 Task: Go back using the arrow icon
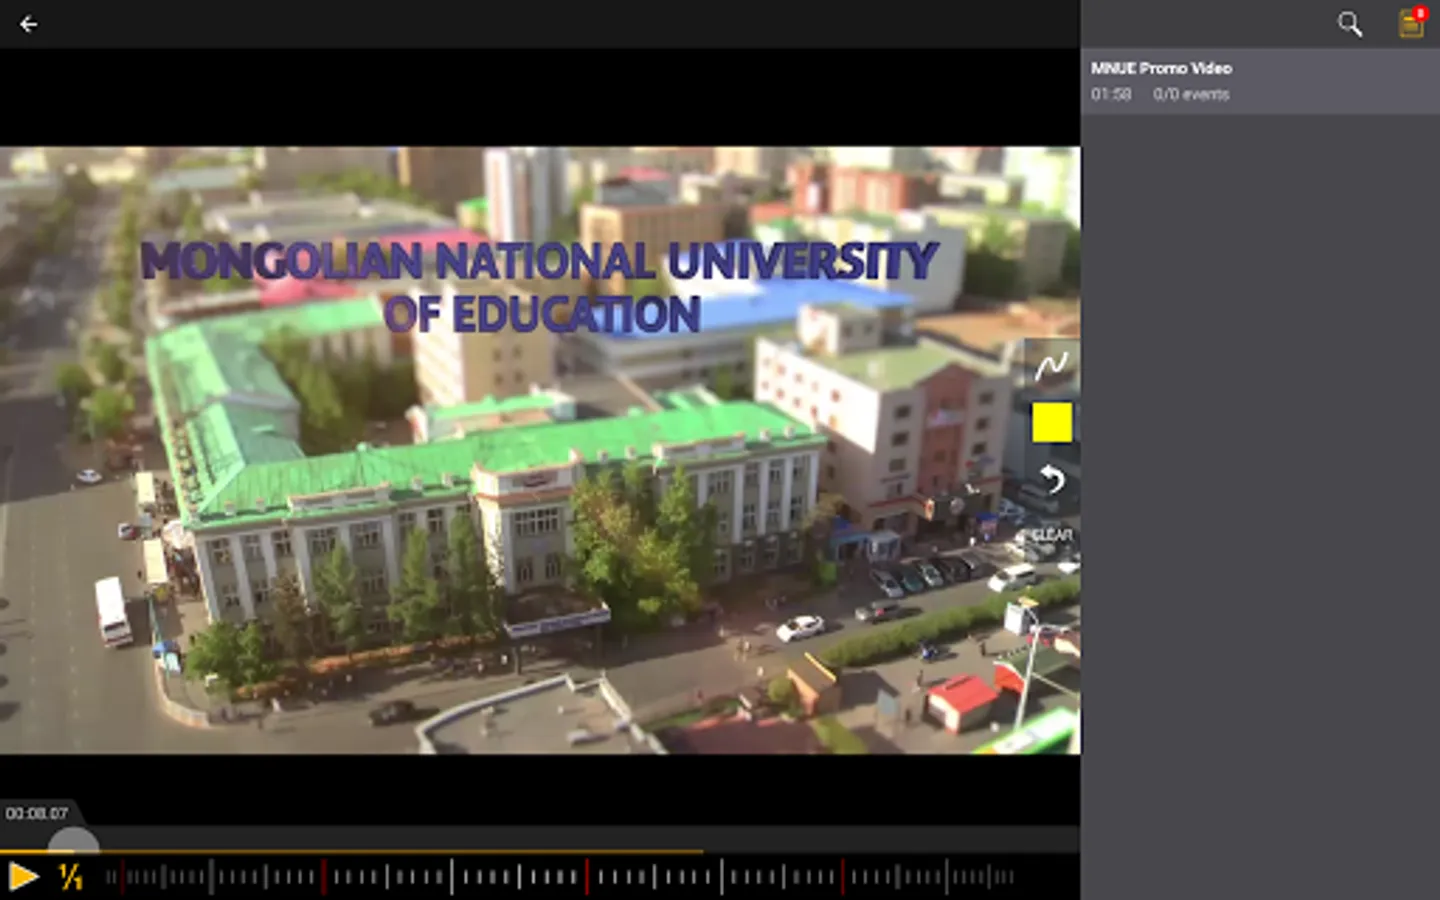point(28,24)
